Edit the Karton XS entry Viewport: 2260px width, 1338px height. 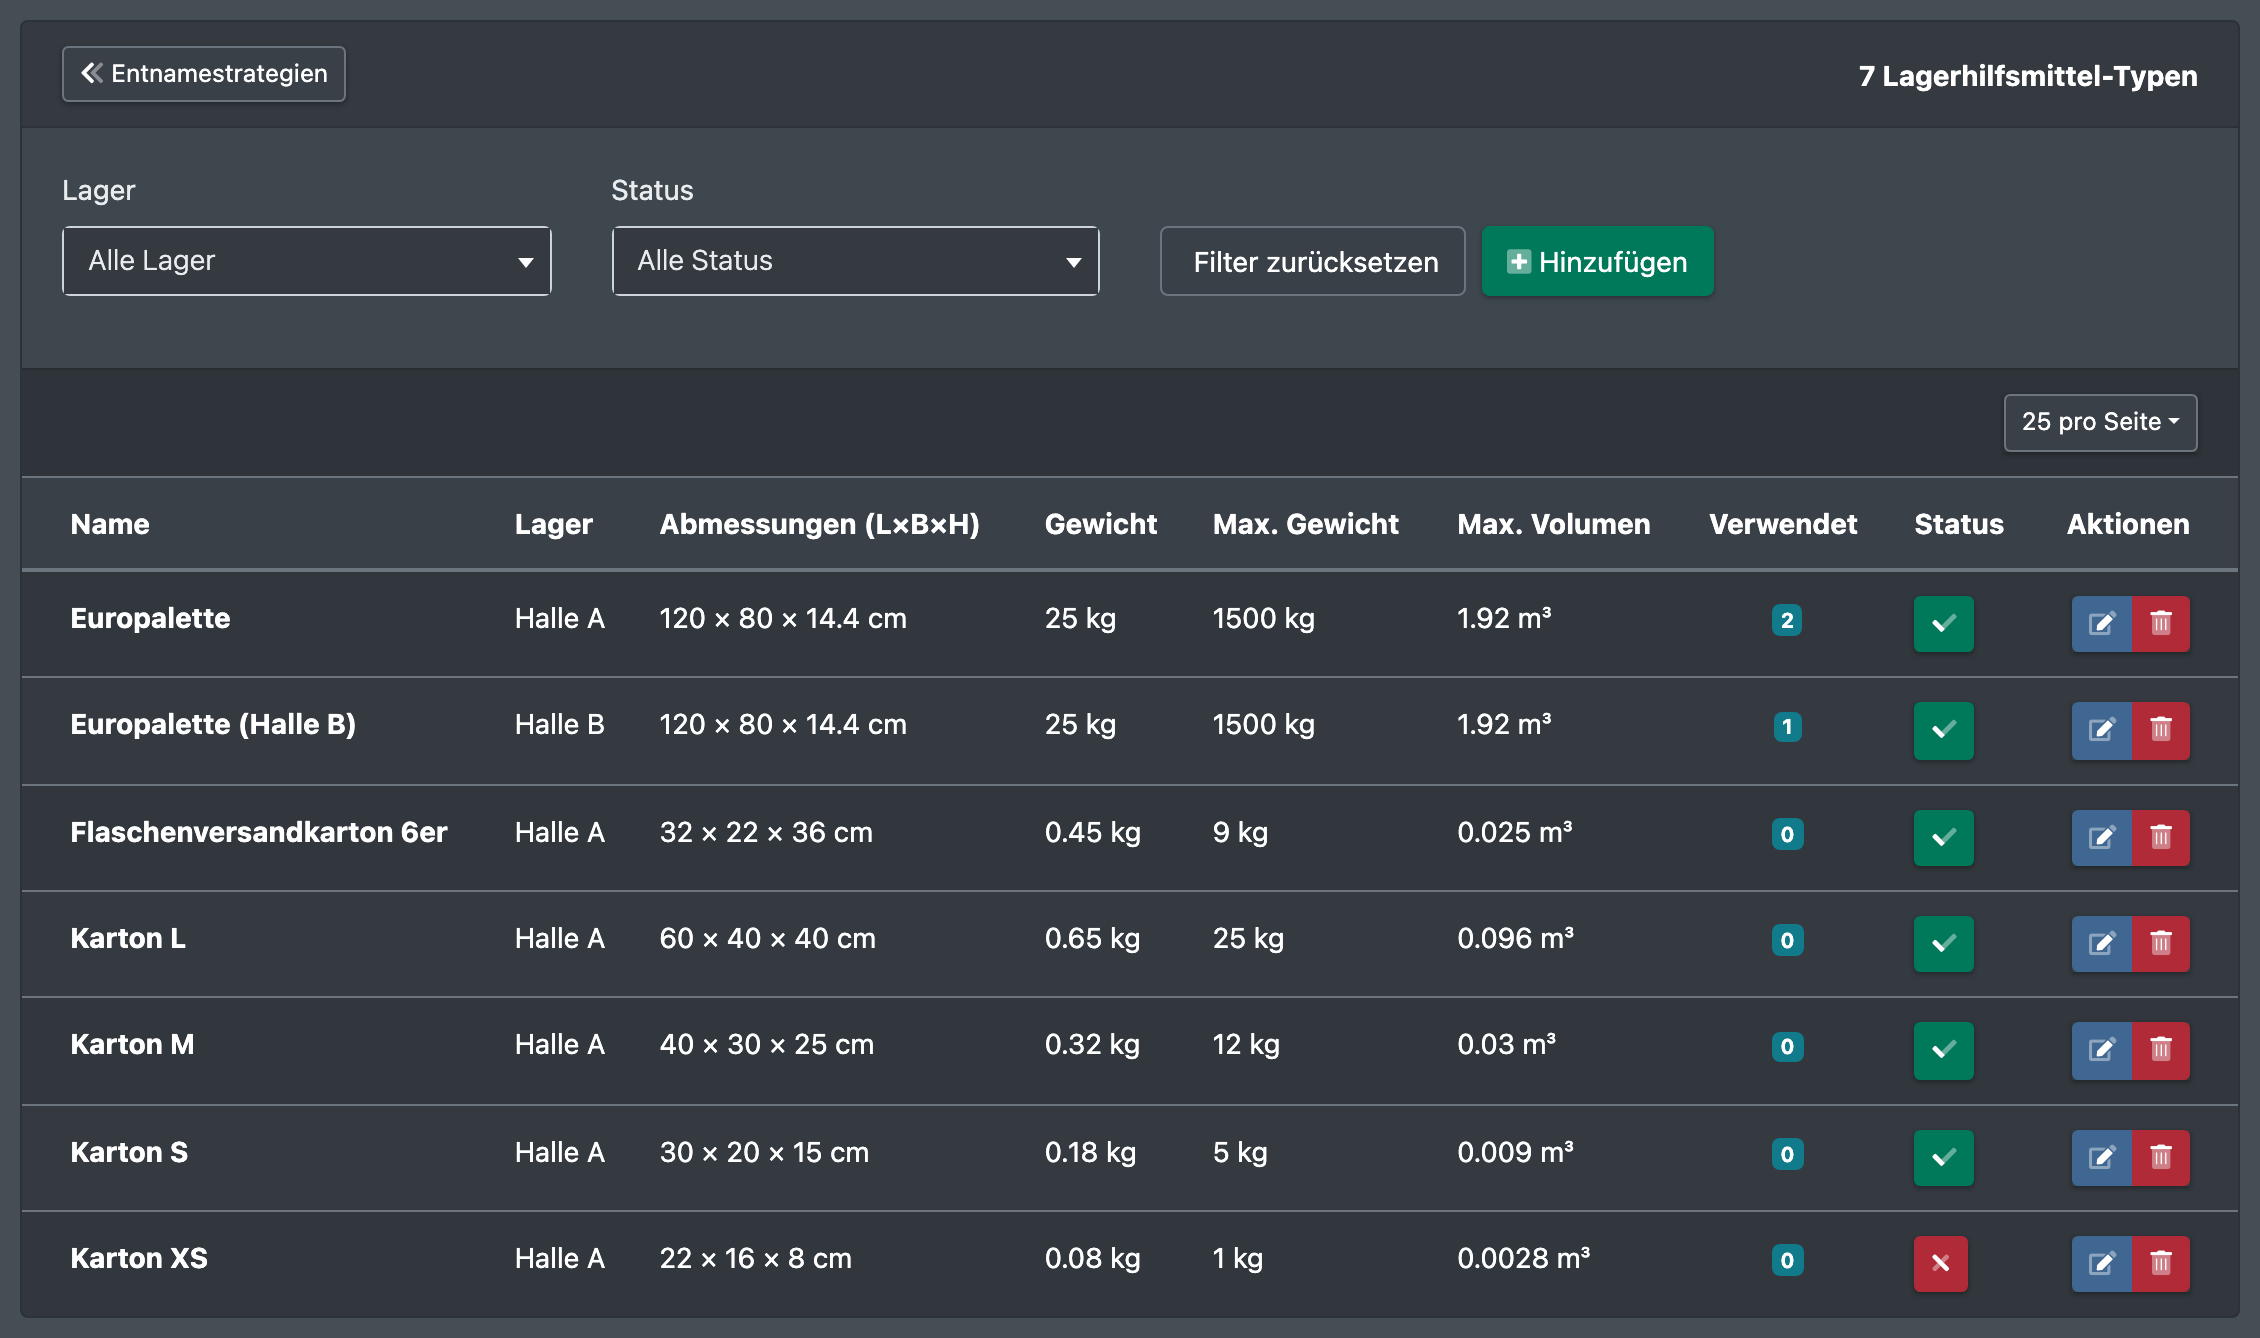[2102, 1263]
